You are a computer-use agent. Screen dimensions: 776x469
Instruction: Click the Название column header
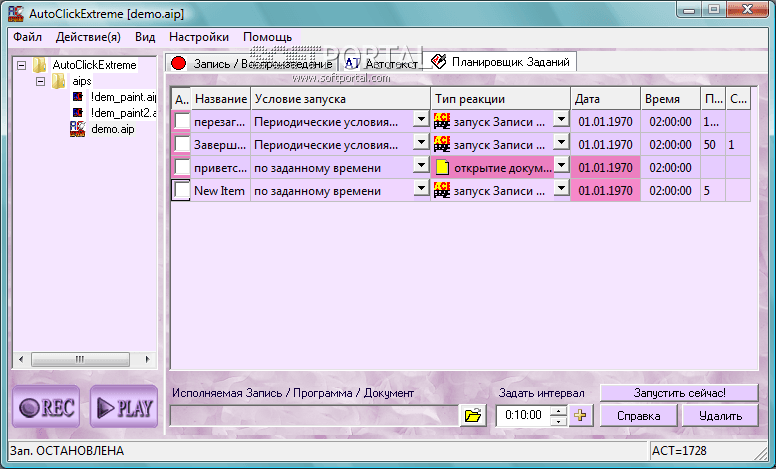[x=221, y=98]
